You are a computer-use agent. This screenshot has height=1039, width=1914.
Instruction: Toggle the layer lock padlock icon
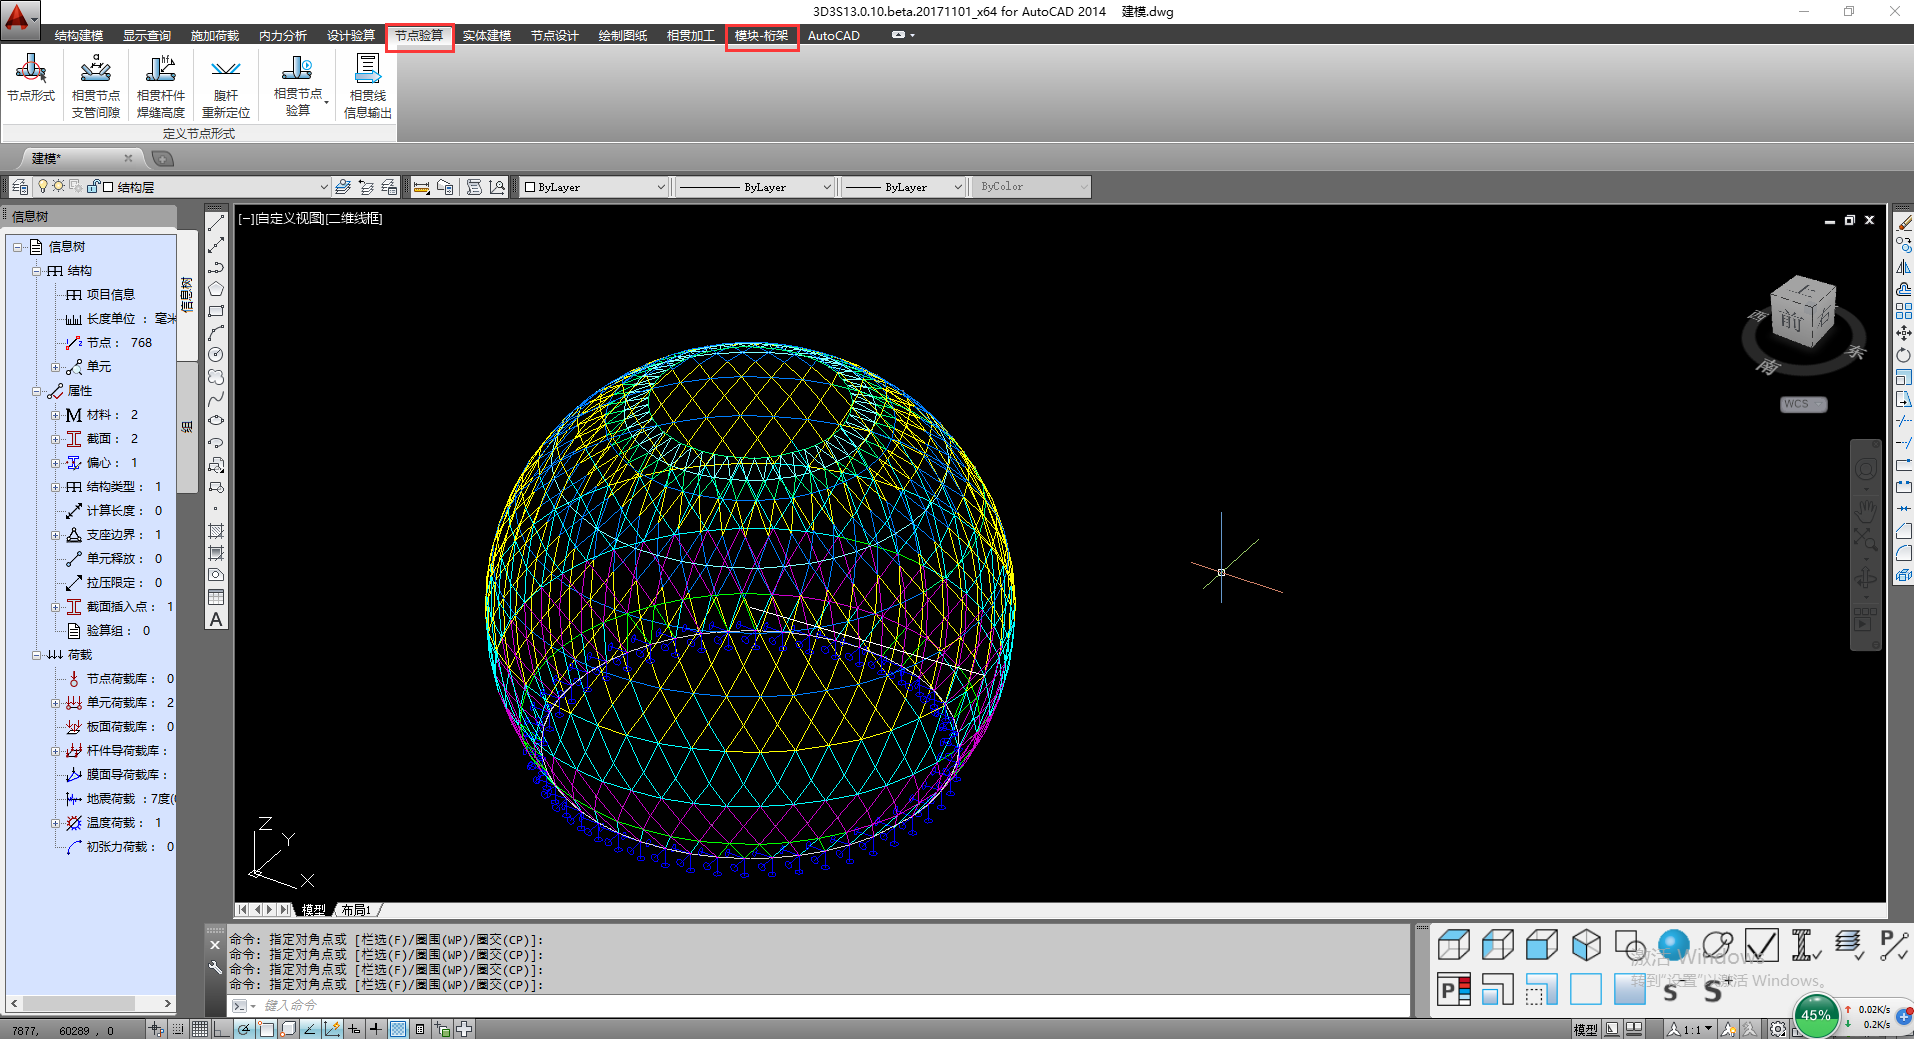[x=93, y=186]
